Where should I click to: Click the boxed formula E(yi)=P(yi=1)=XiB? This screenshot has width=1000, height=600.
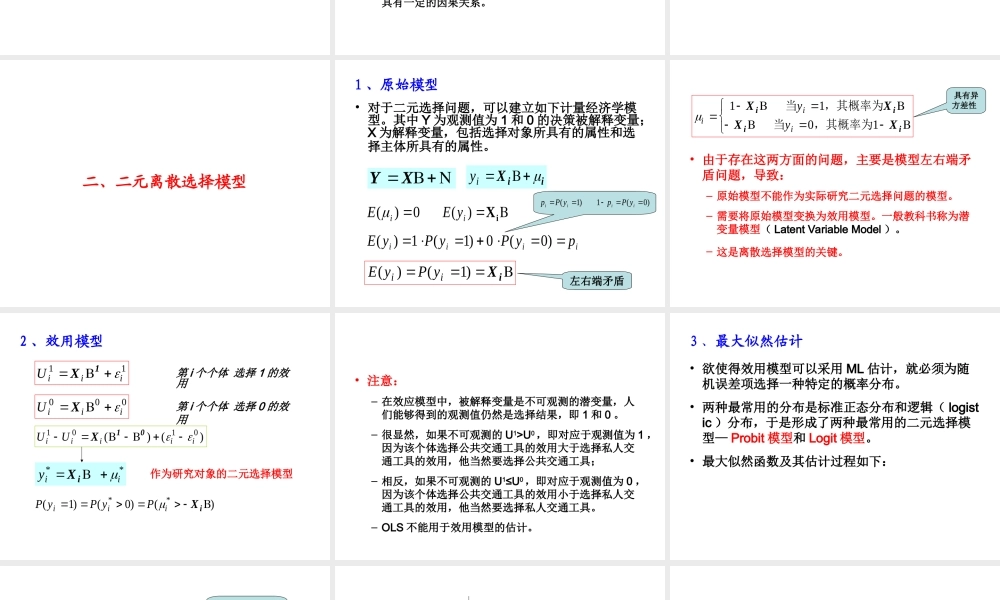click(x=443, y=272)
